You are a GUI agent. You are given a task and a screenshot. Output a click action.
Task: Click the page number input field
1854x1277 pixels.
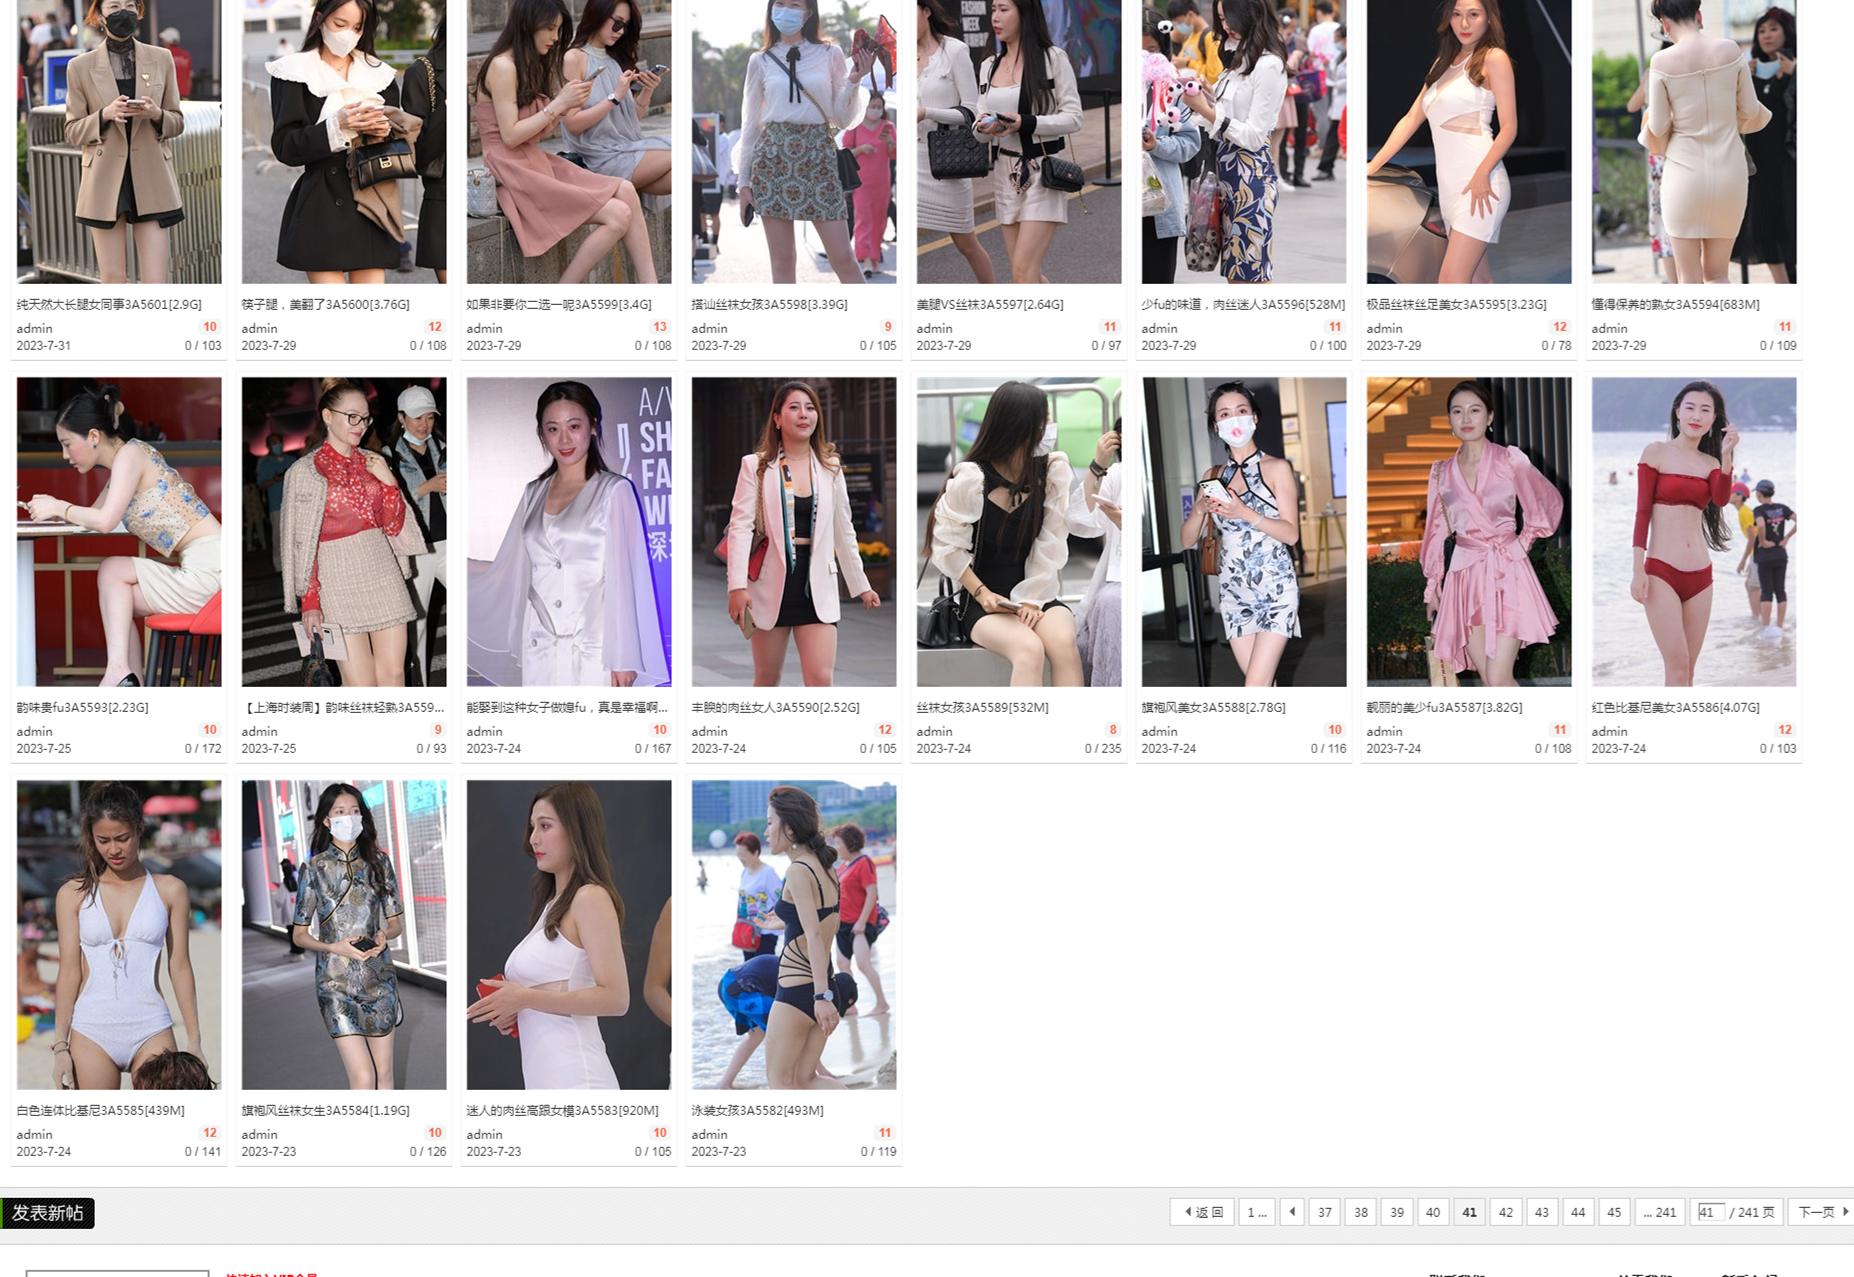[1710, 1212]
